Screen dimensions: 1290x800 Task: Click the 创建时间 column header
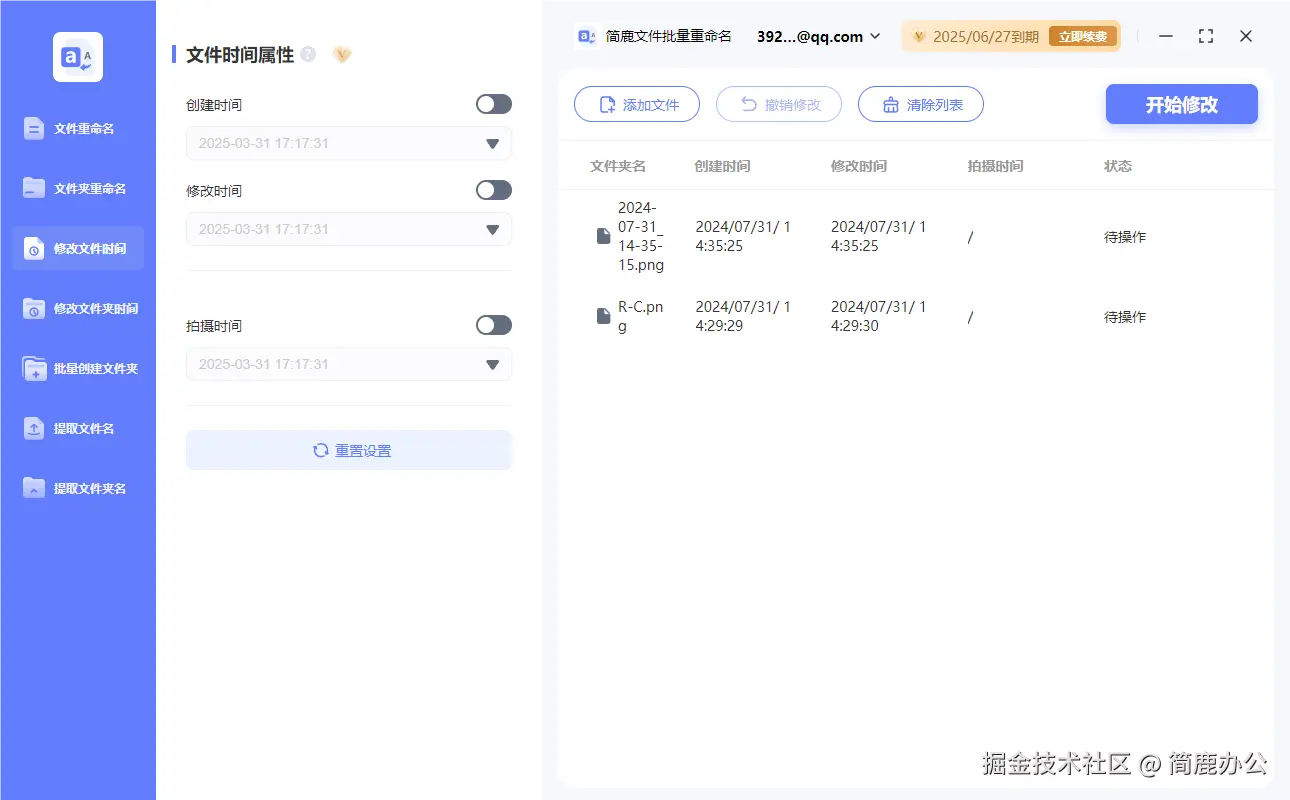click(723, 166)
